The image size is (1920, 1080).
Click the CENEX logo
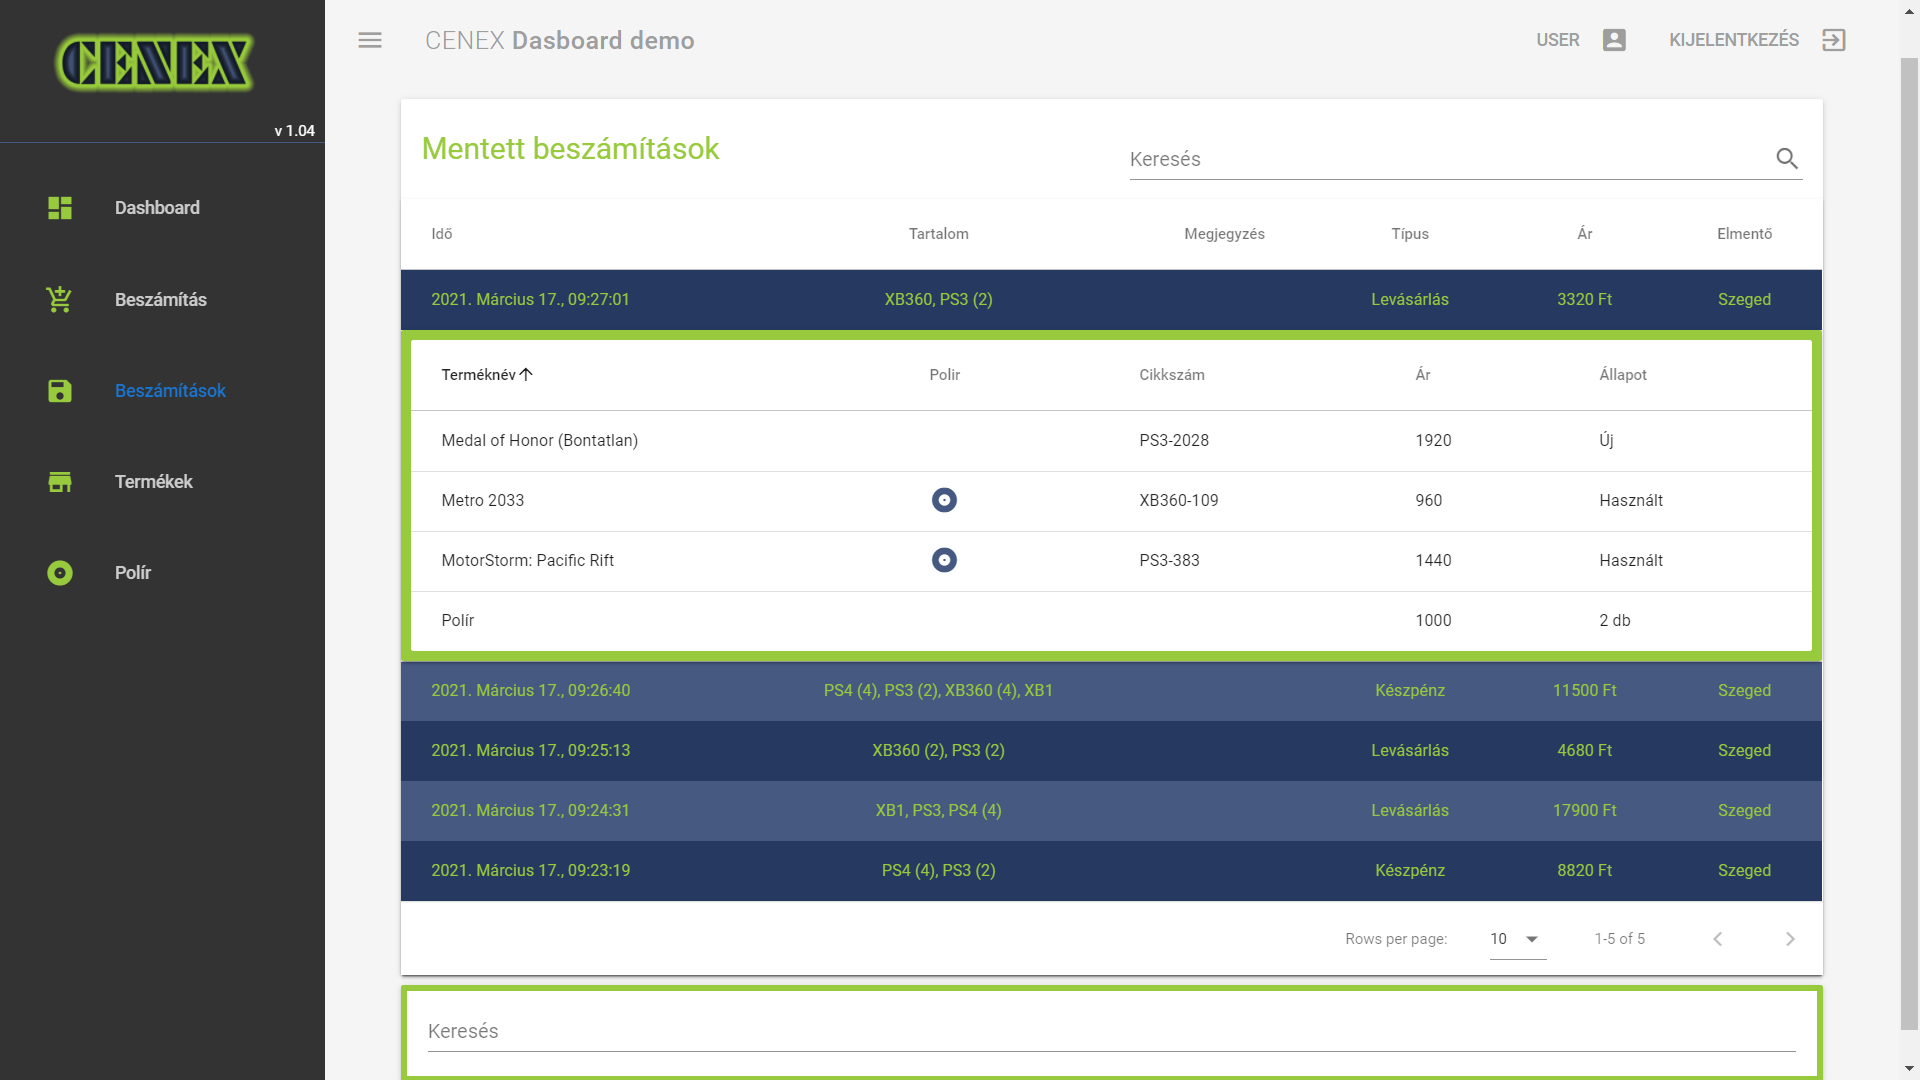[155, 63]
